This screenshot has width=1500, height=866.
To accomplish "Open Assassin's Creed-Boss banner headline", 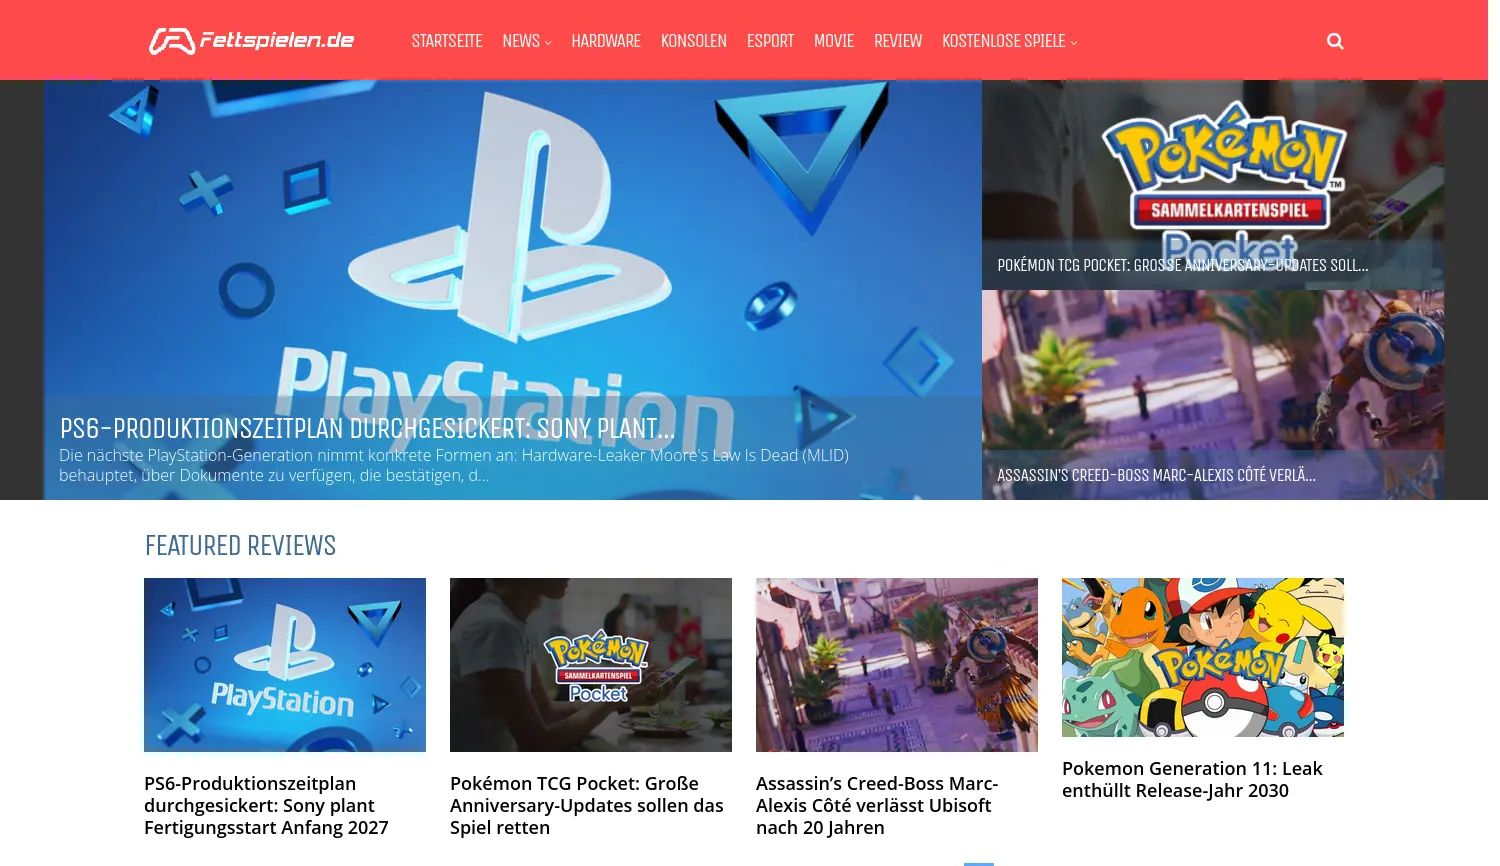I will [1156, 475].
